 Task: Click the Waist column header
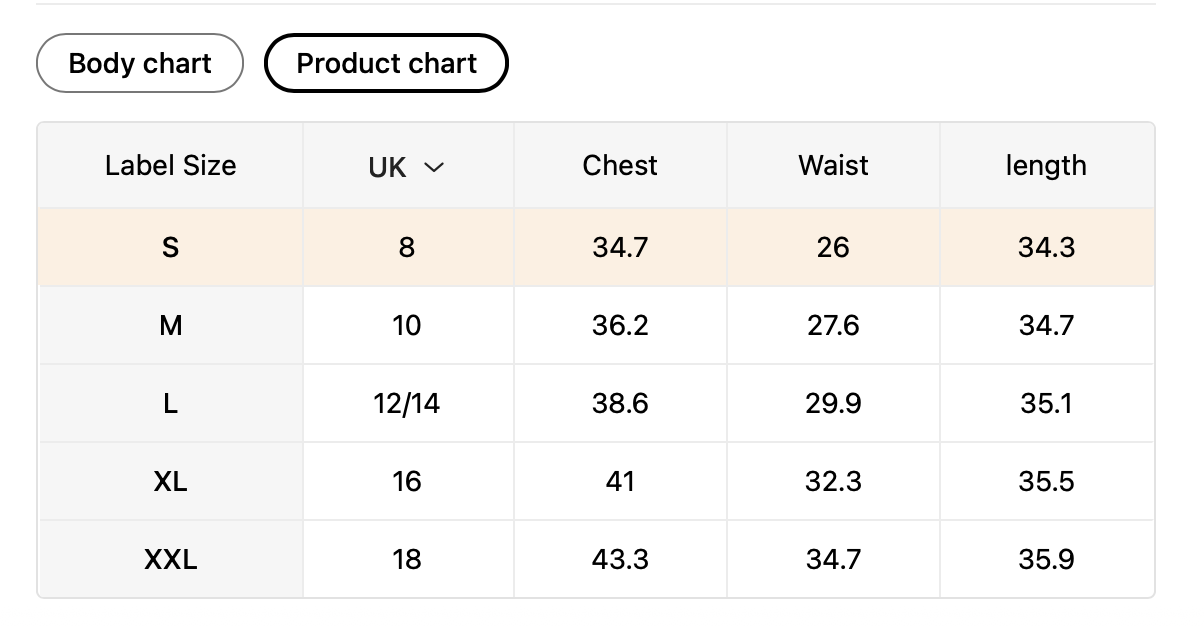(833, 166)
